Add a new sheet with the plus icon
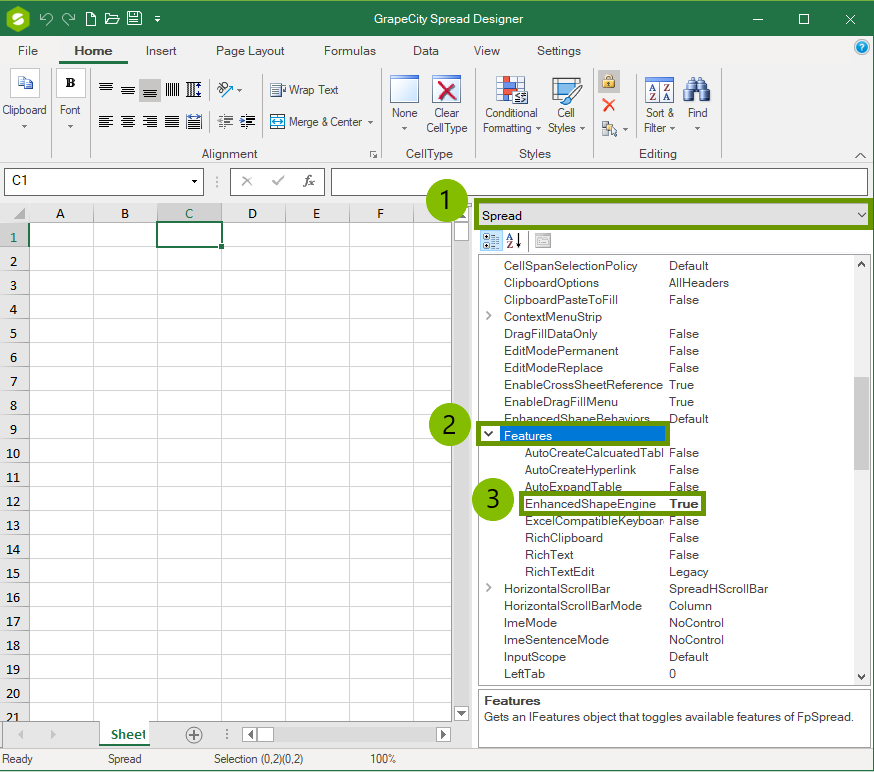The image size is (874, 772). point(194,735)
